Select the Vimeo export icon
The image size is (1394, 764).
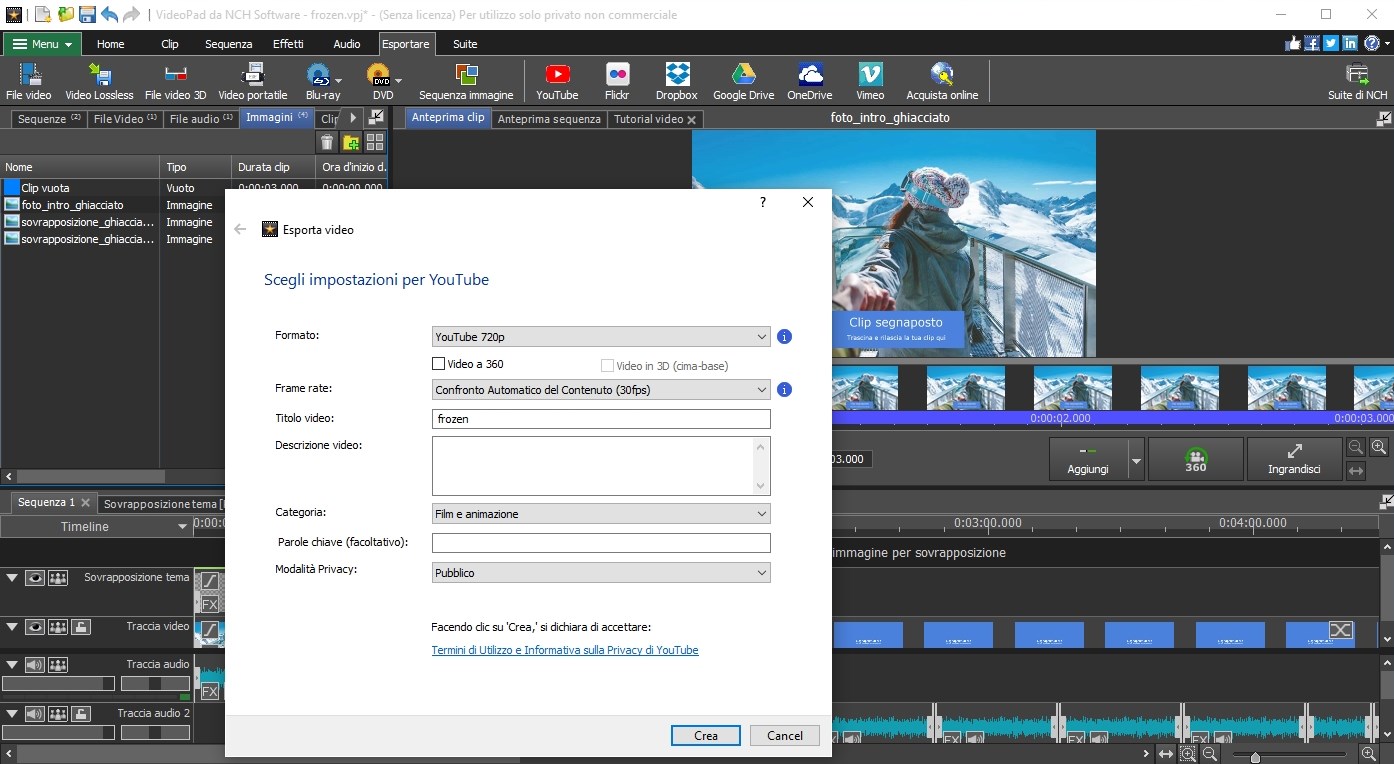[870, 81]
